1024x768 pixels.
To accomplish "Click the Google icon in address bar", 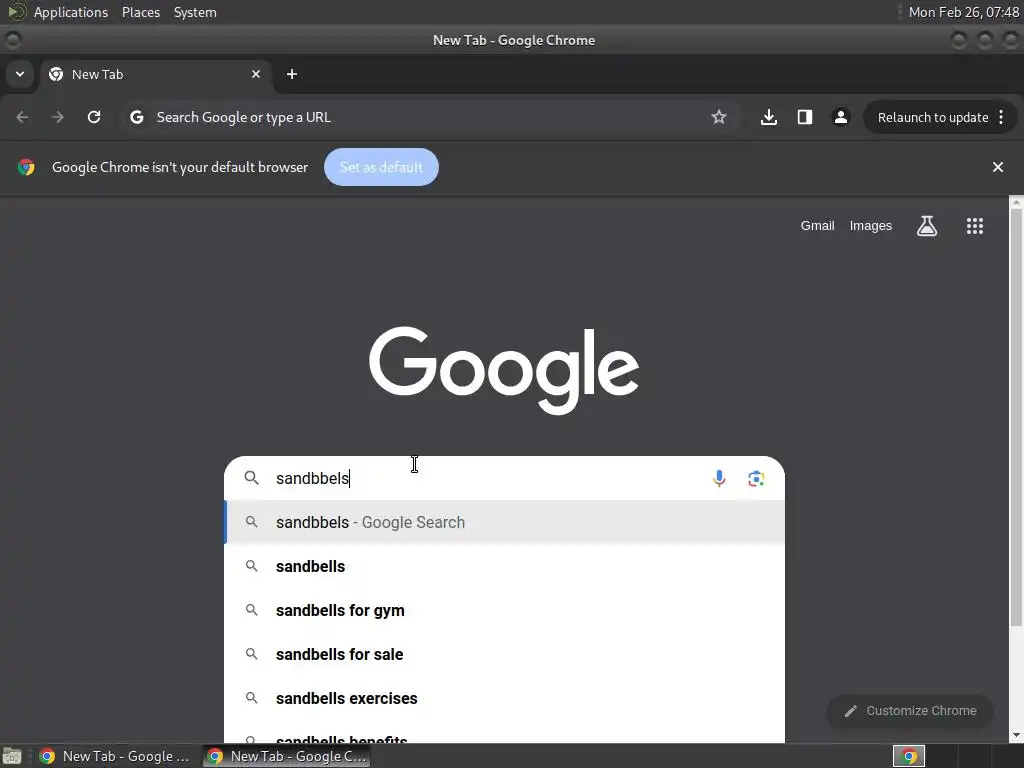I will point(136,118).
